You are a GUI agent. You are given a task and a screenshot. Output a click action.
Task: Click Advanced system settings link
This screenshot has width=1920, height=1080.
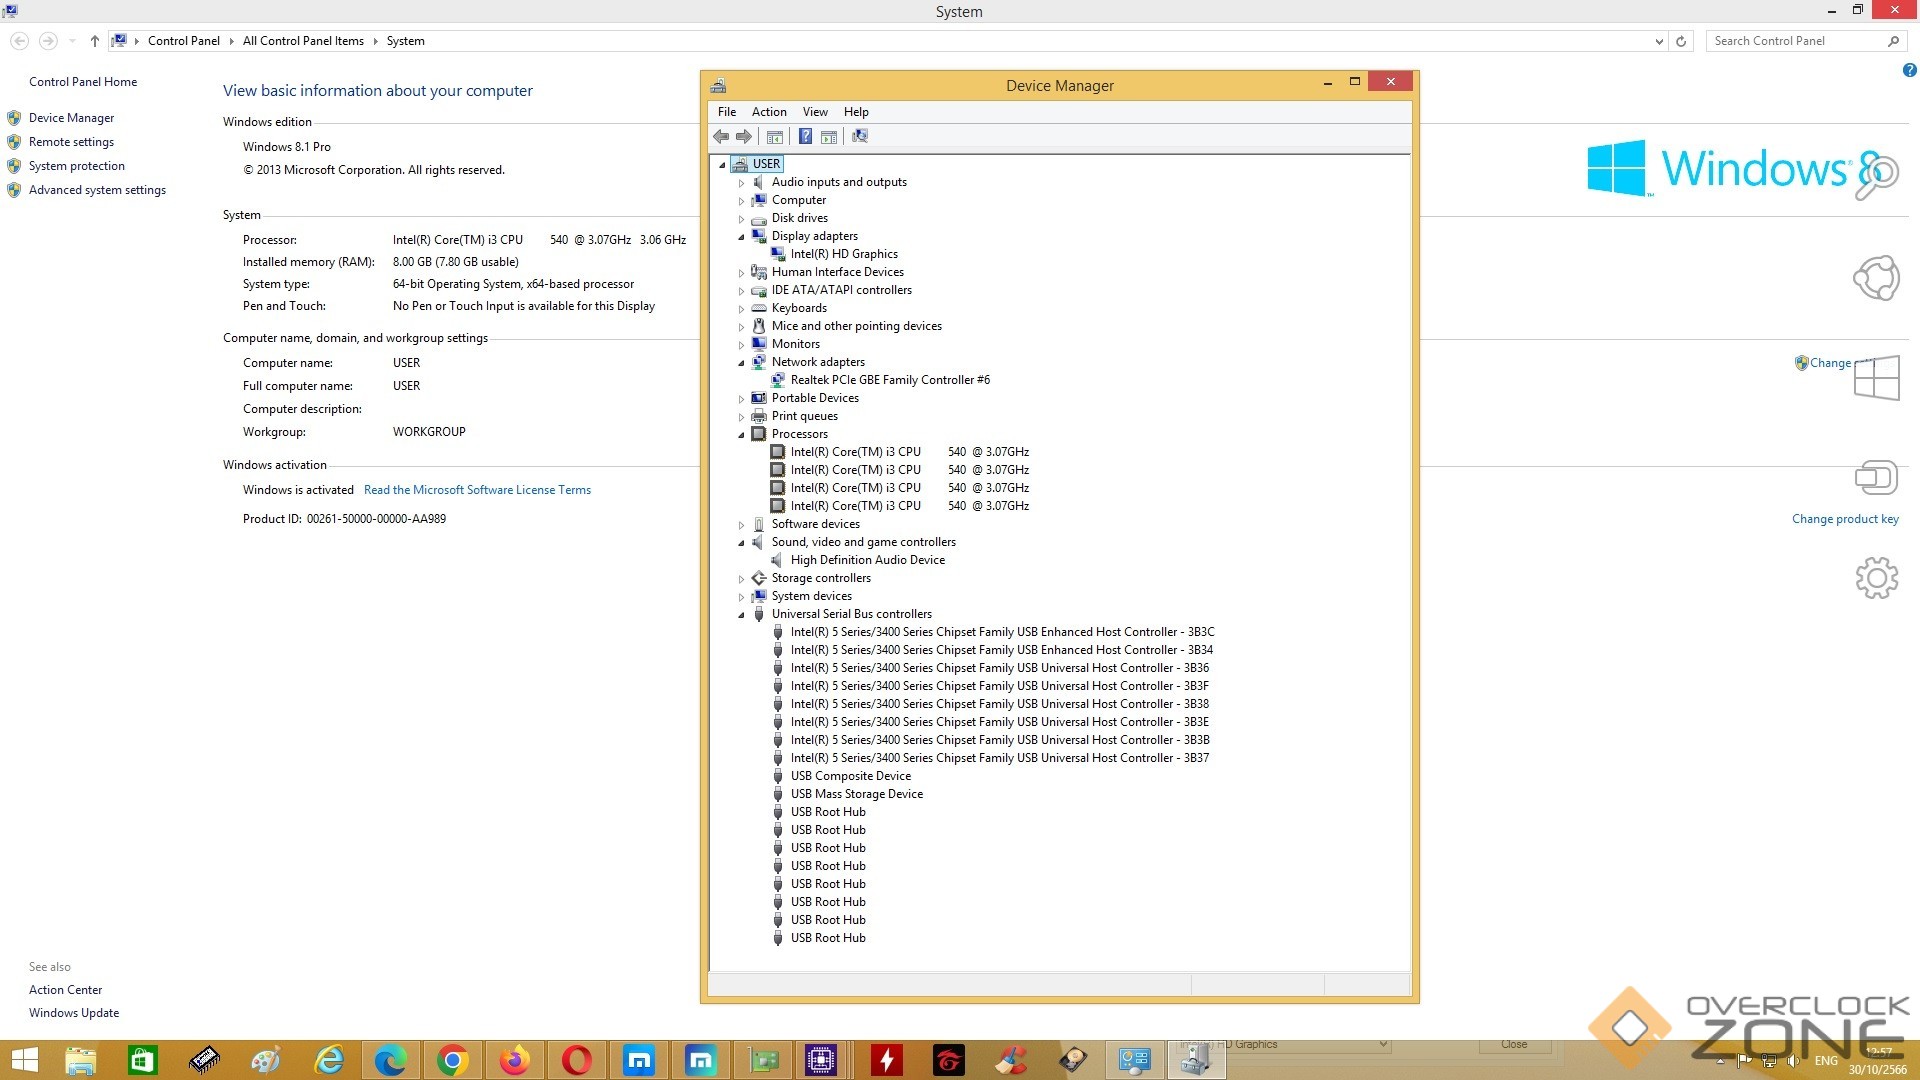coord(97,190)
